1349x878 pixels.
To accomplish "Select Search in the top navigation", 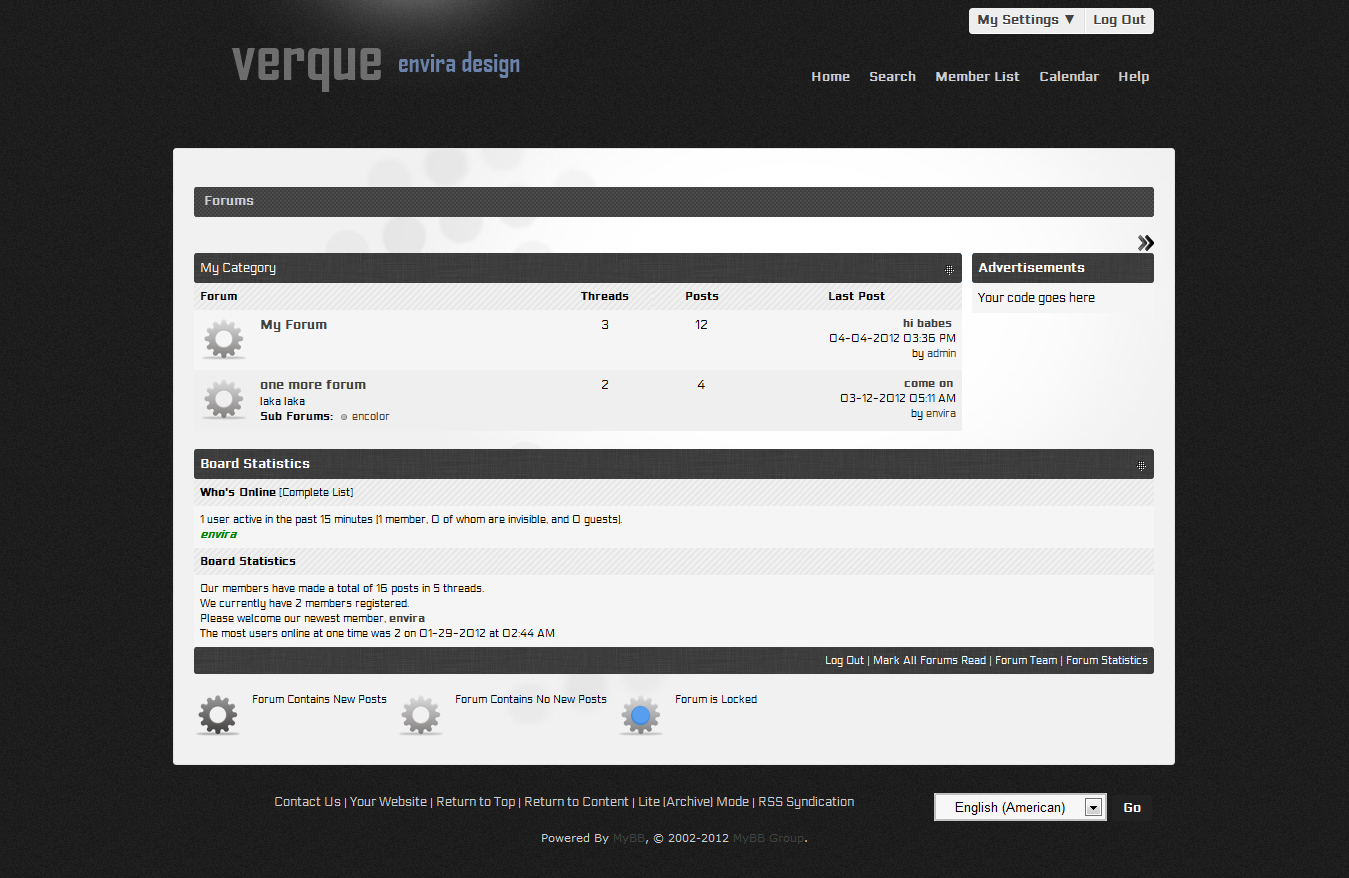I will [x=892, y=76].
